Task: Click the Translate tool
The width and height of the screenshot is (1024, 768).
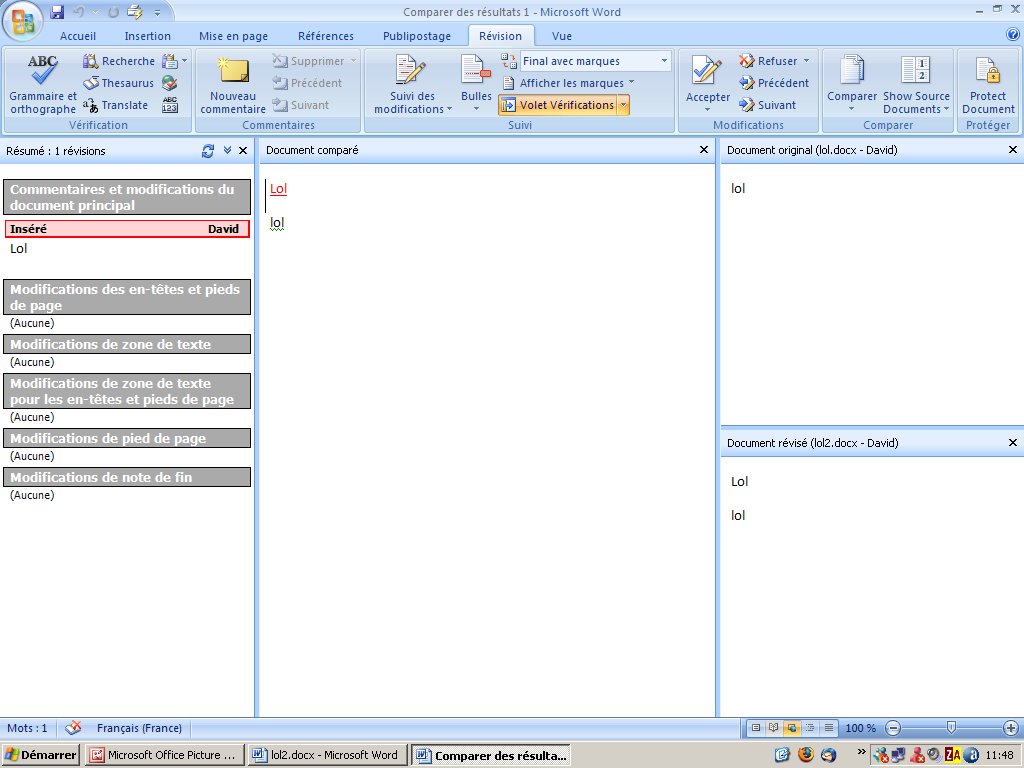Action: 116,105
